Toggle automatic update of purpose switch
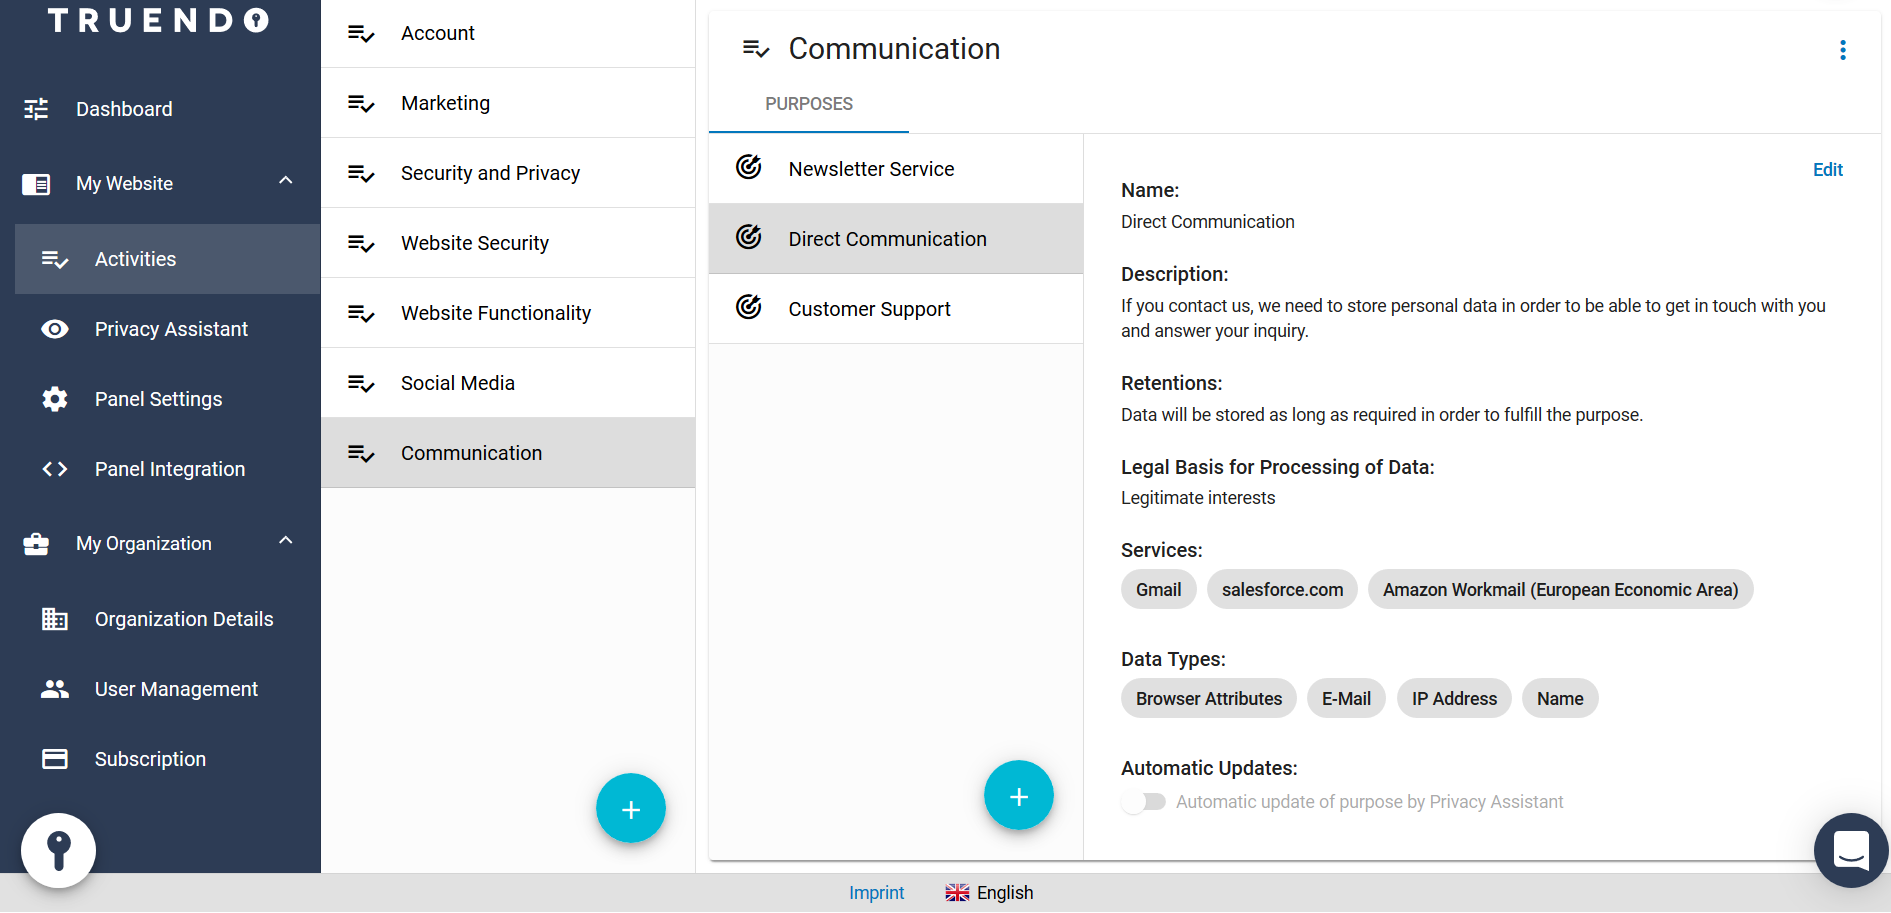The height and width of the screenshot is (913, 1891). point(1143,802)
